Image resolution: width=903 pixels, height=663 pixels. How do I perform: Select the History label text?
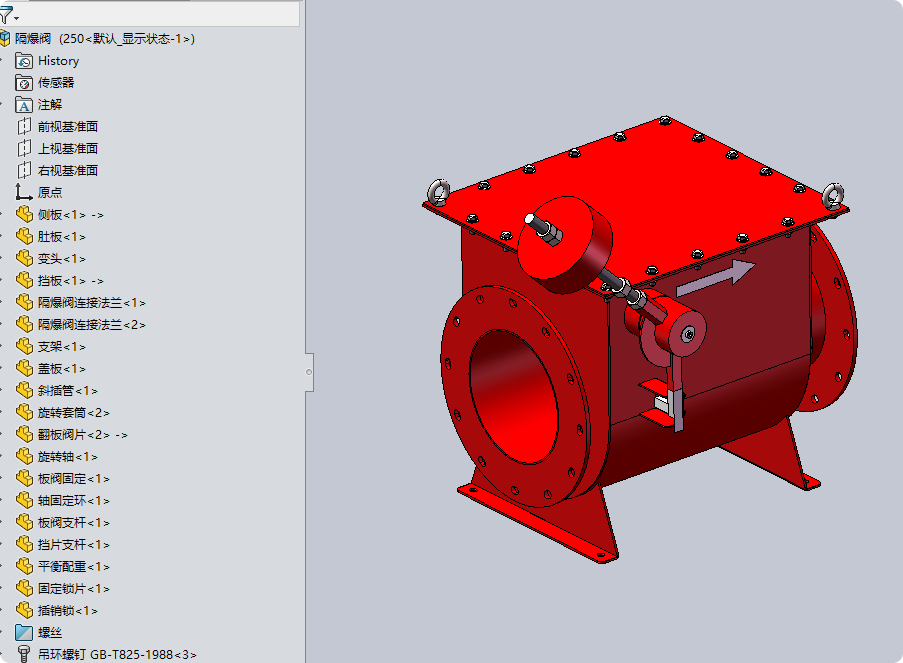pos(58,60)
